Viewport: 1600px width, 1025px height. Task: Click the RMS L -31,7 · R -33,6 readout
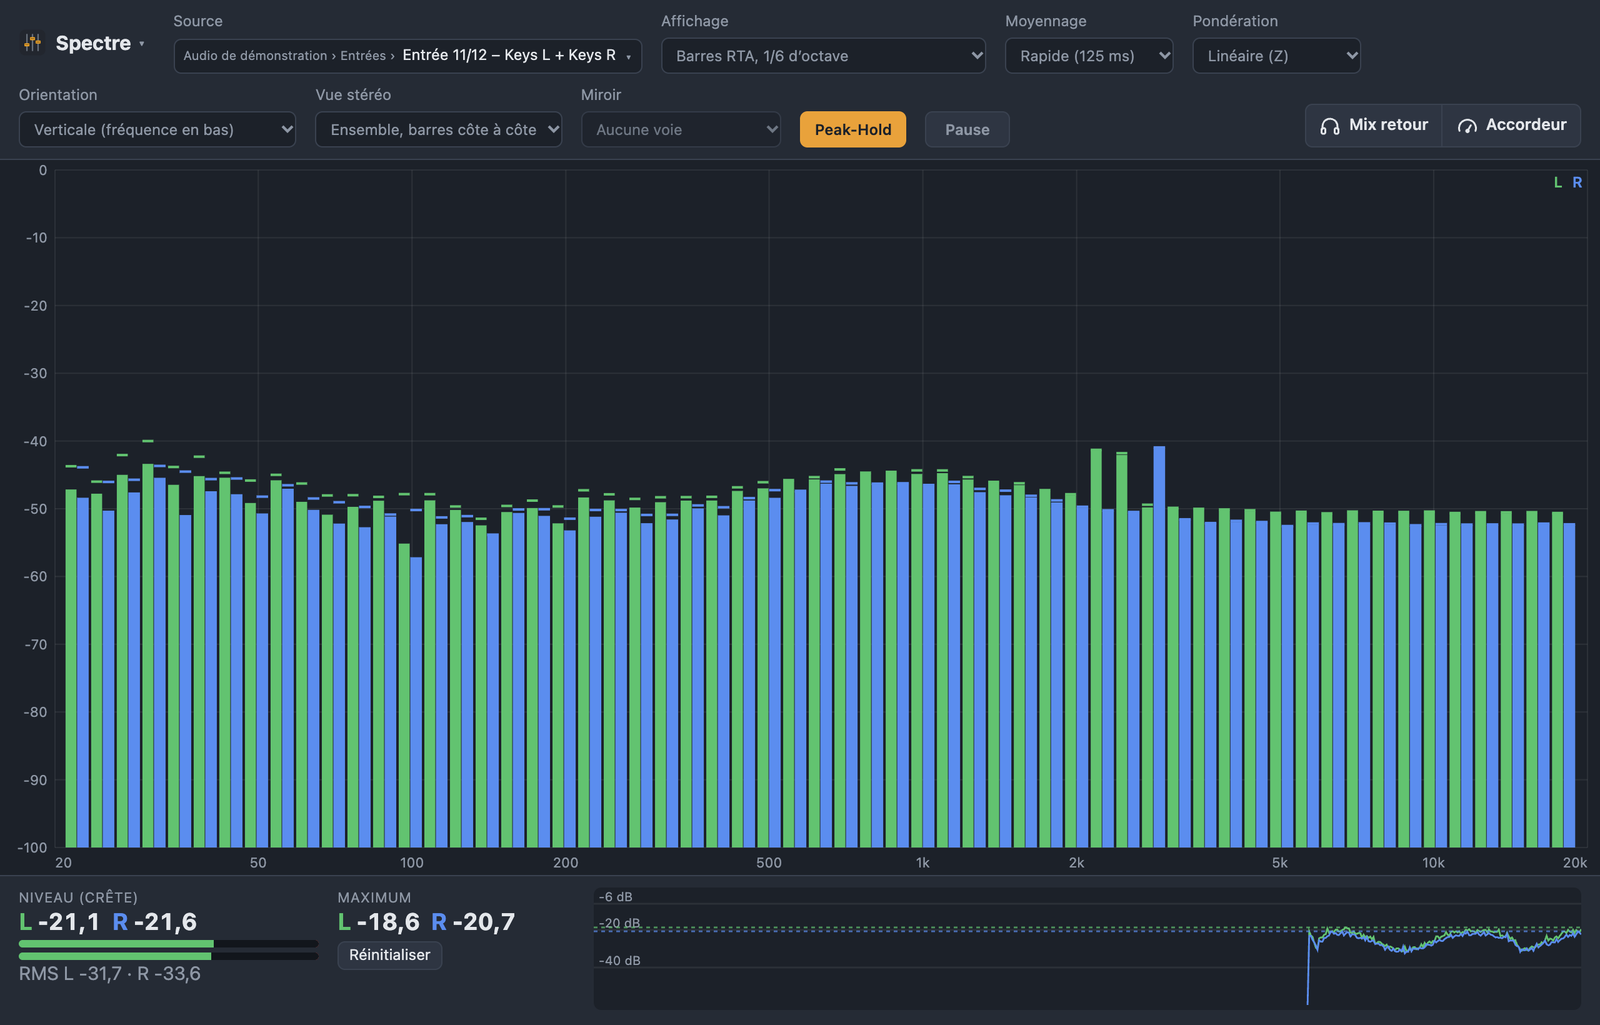110,974
